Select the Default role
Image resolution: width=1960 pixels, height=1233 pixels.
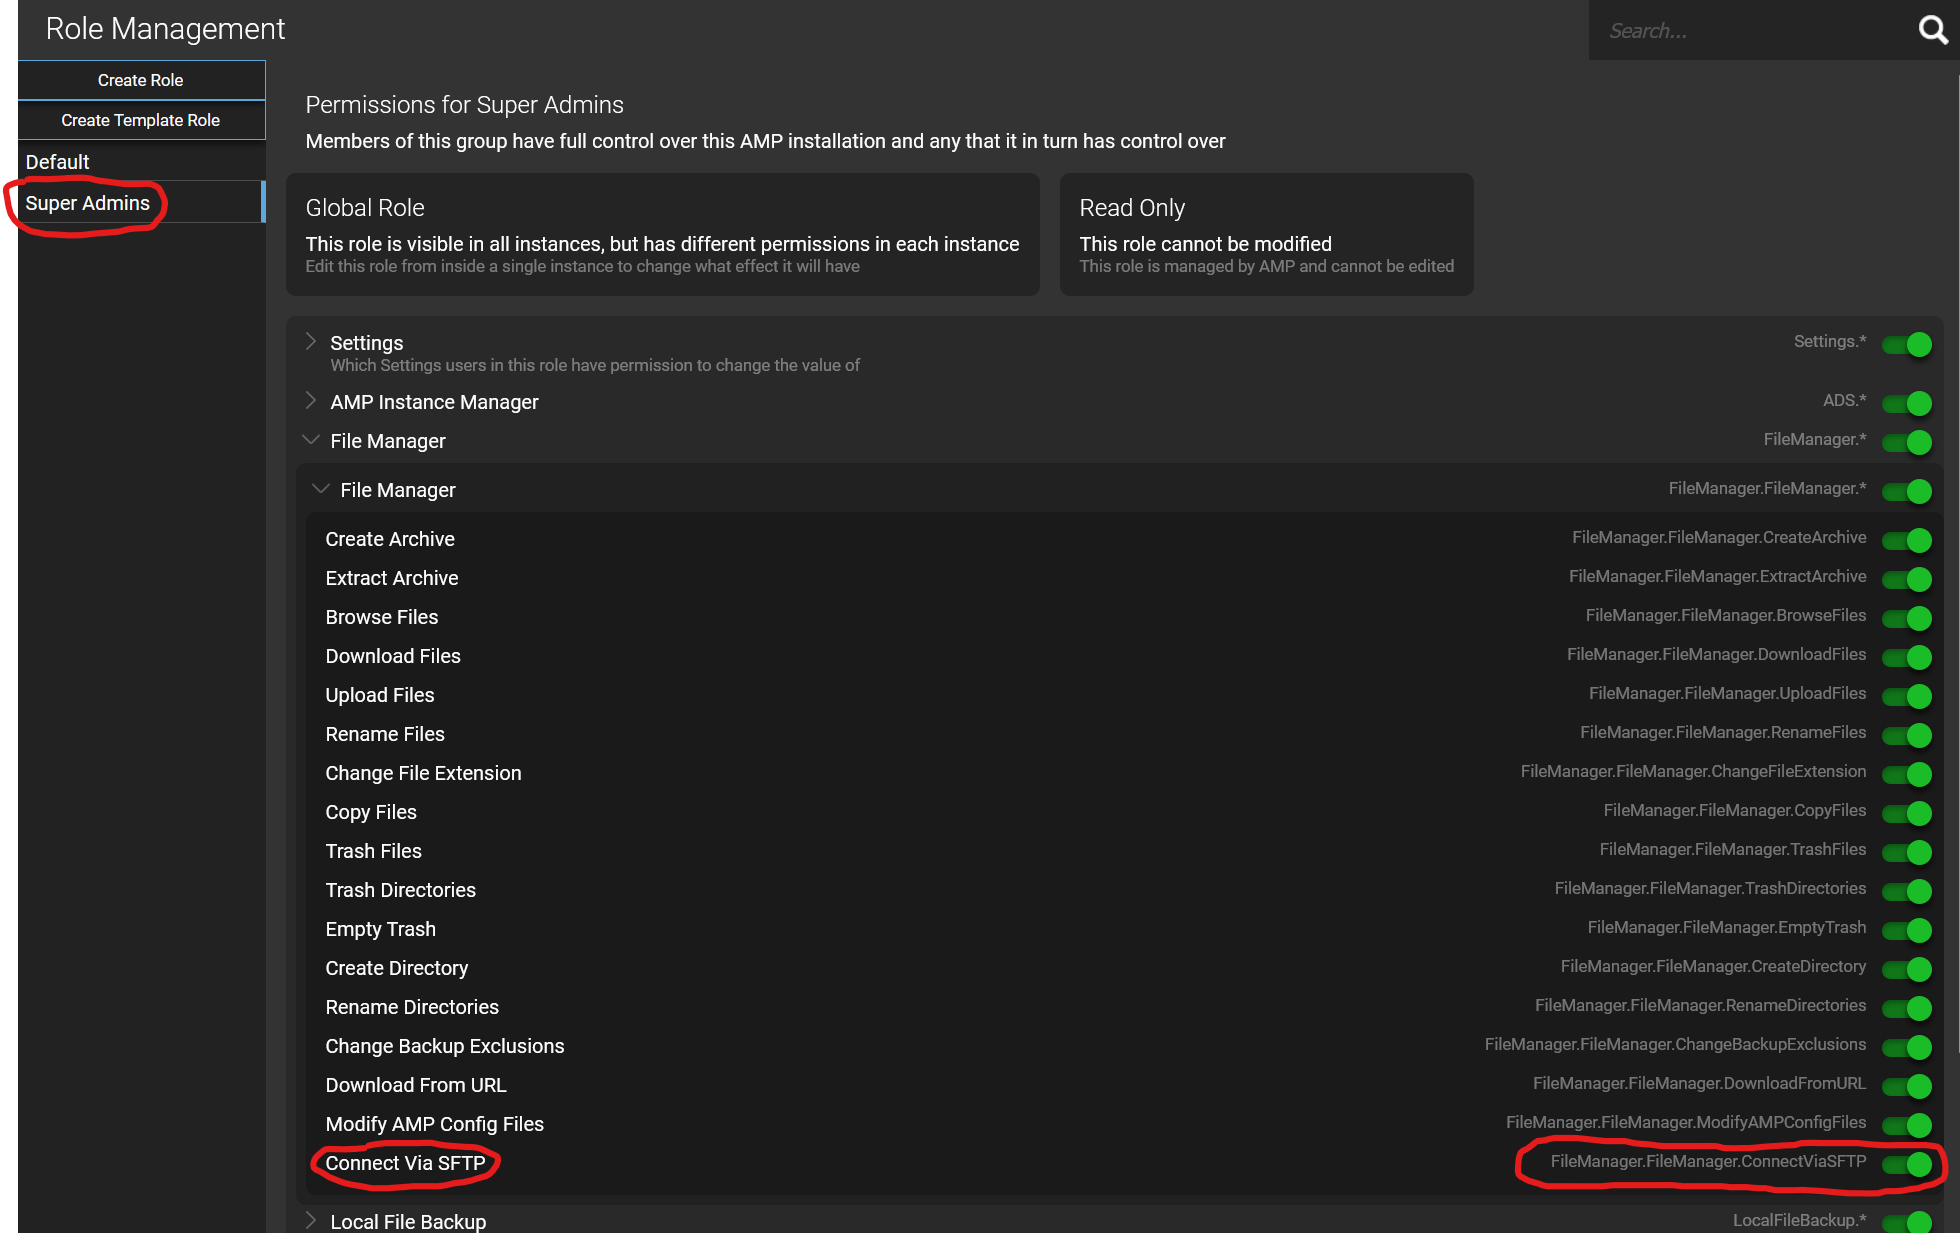pyautogui.click(x=141, y=162)
